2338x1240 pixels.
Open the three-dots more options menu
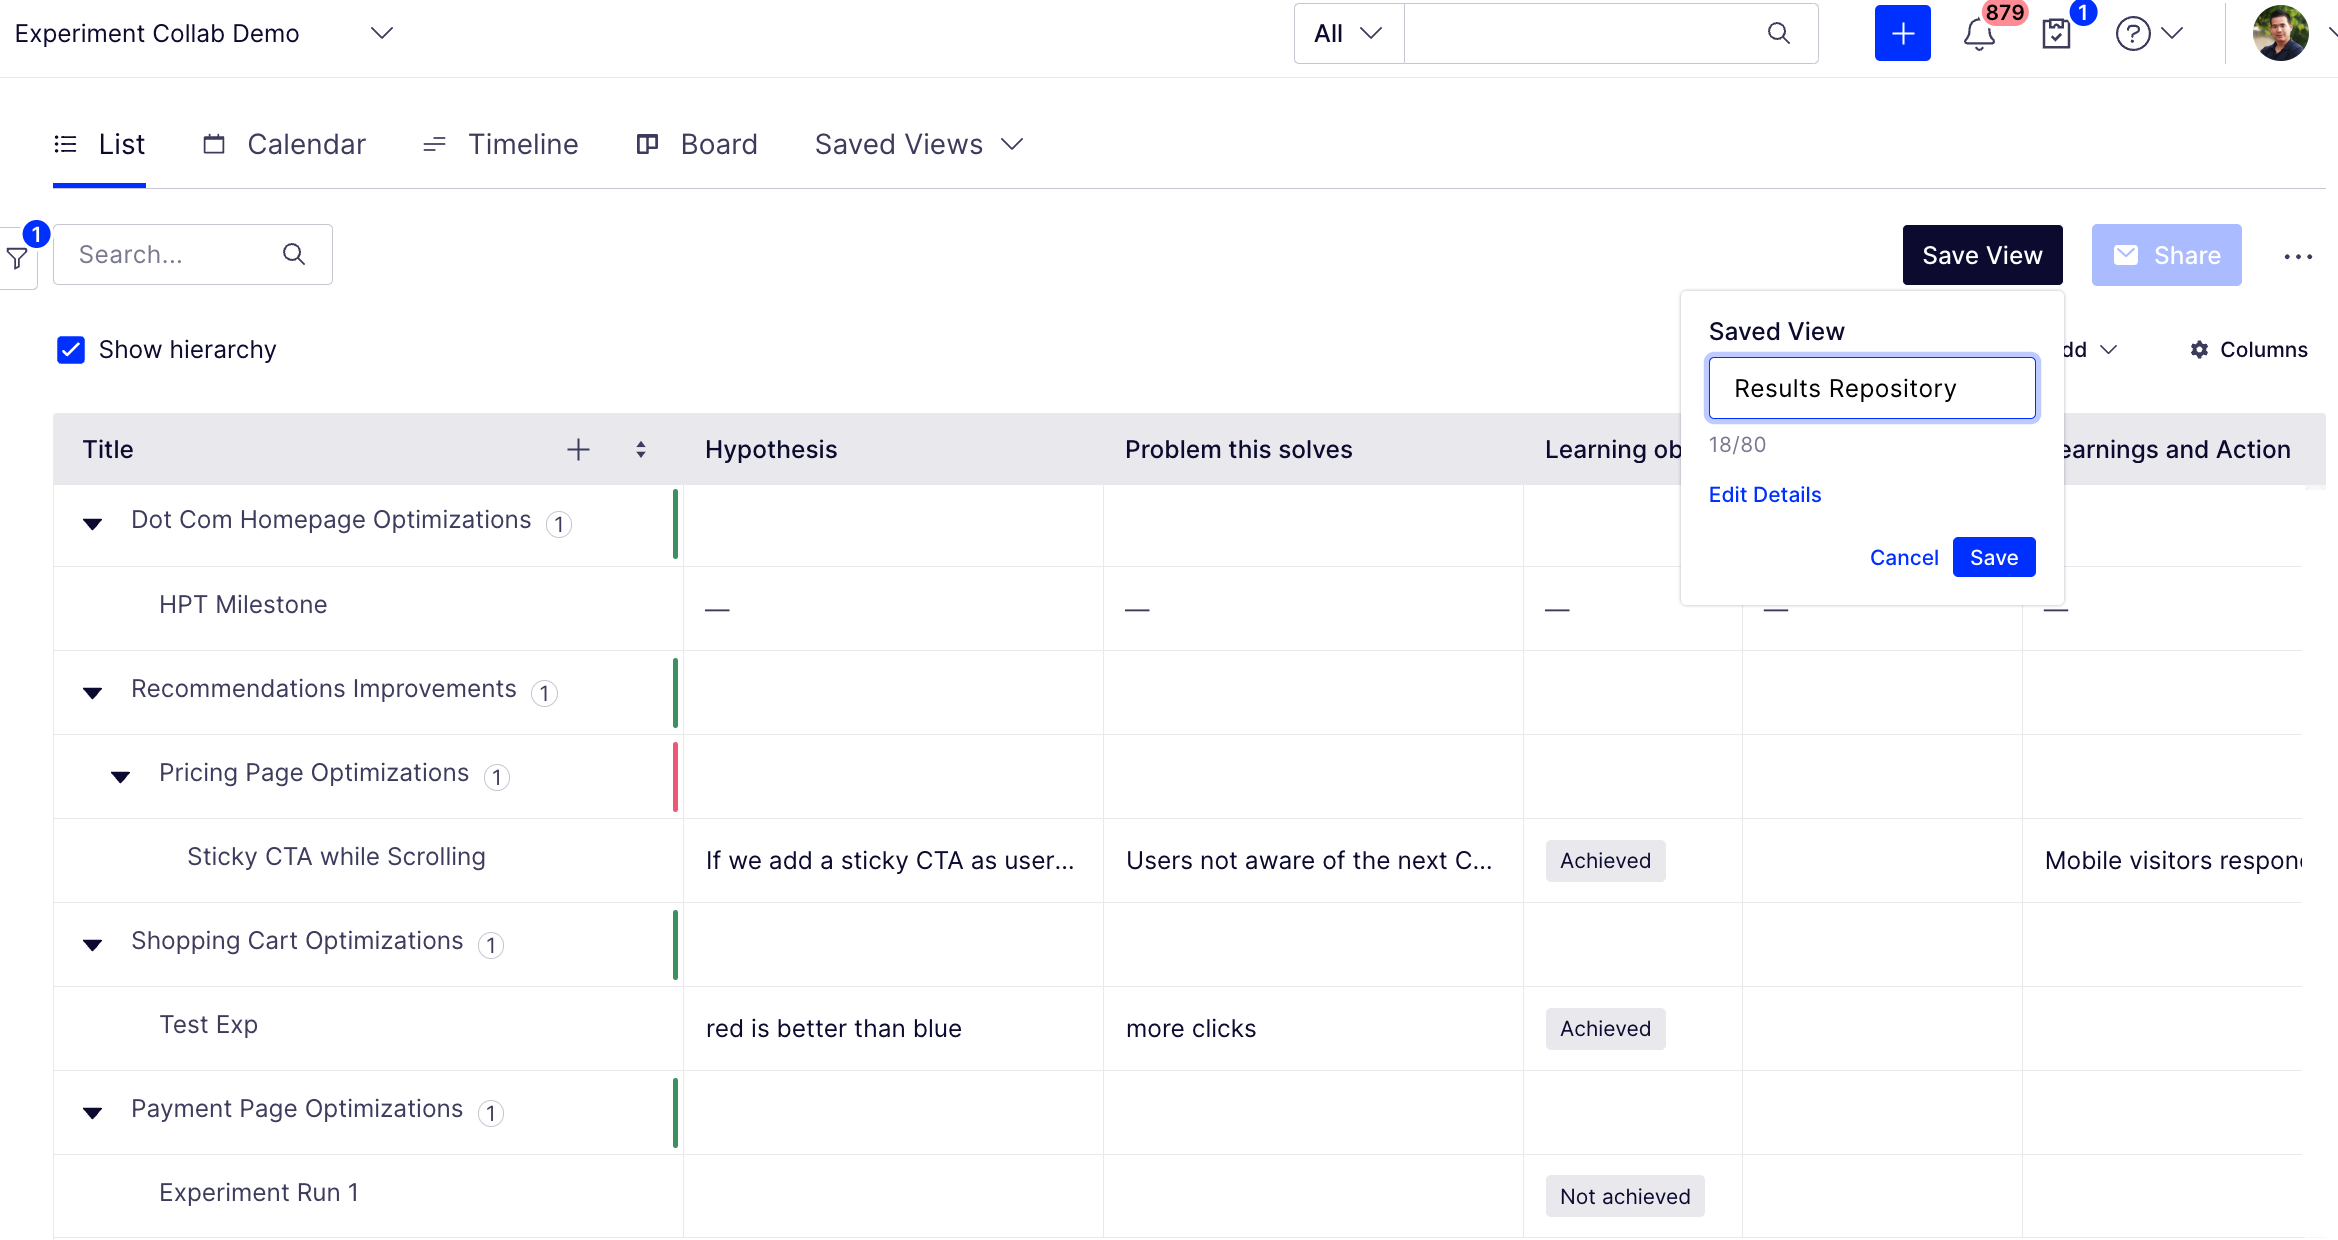tap(2297, 256)
